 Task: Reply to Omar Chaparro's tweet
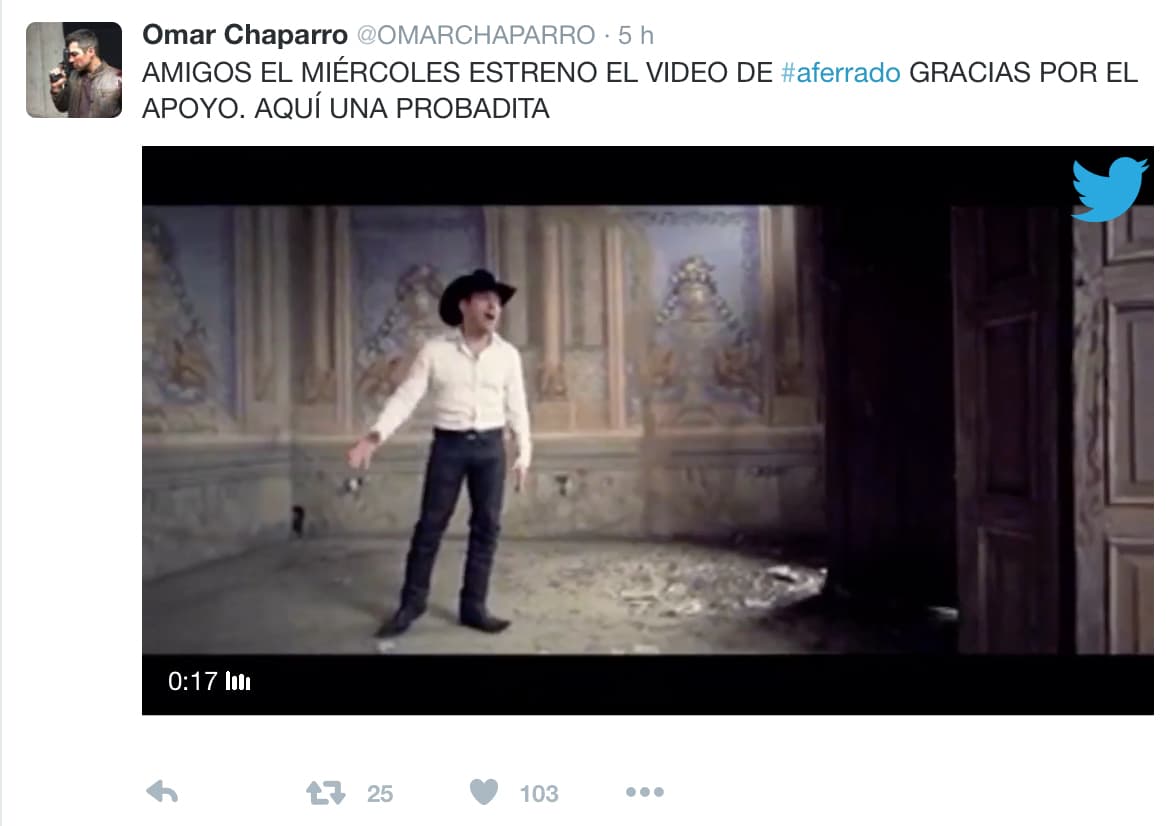pos(162,792)
